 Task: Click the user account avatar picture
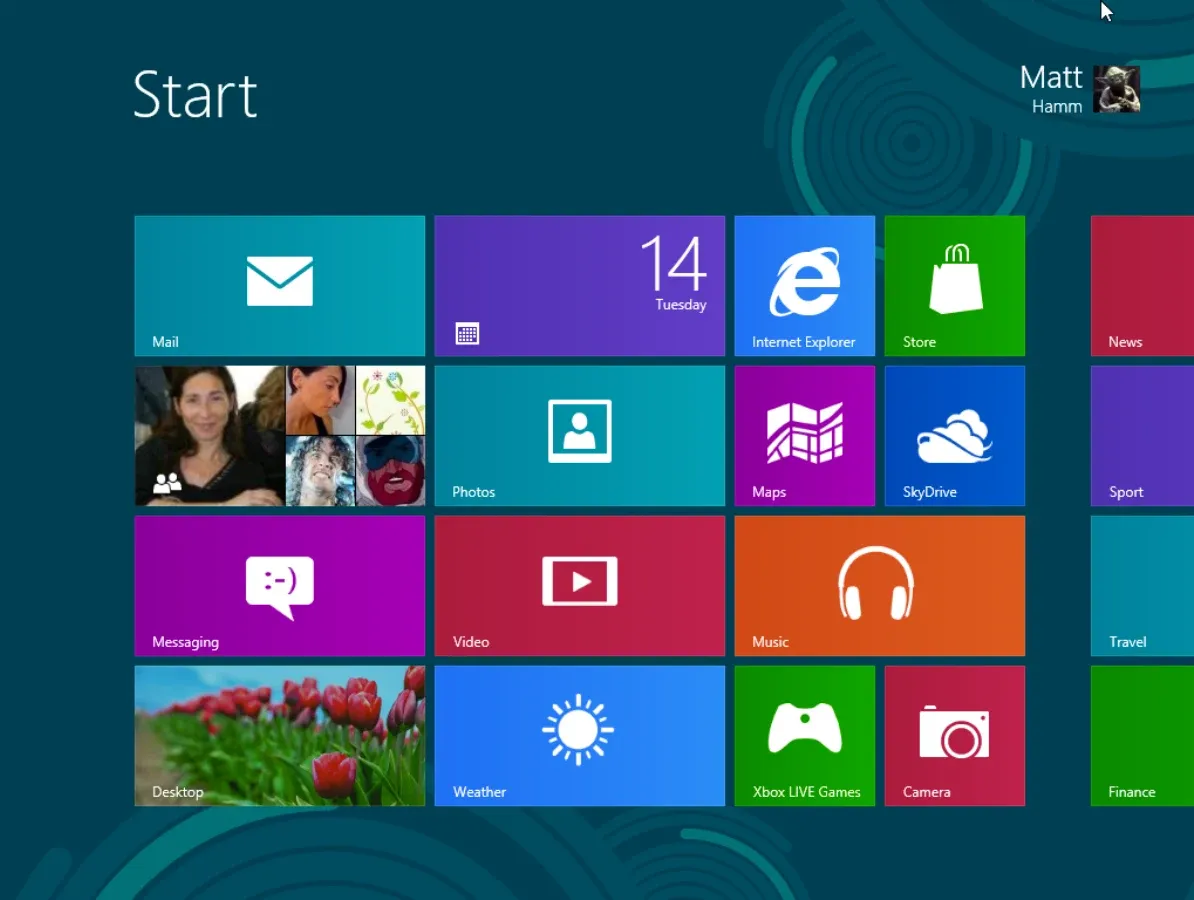[1116, 89]
